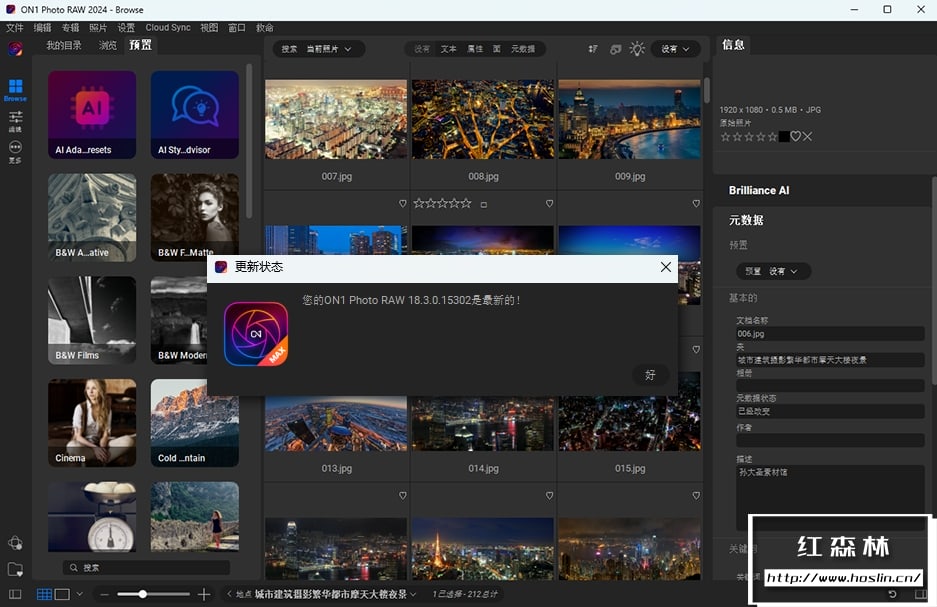Click the undo reset icon at bottom right
The height and width of the screenshot is (607, 937).
coord(892,594)
